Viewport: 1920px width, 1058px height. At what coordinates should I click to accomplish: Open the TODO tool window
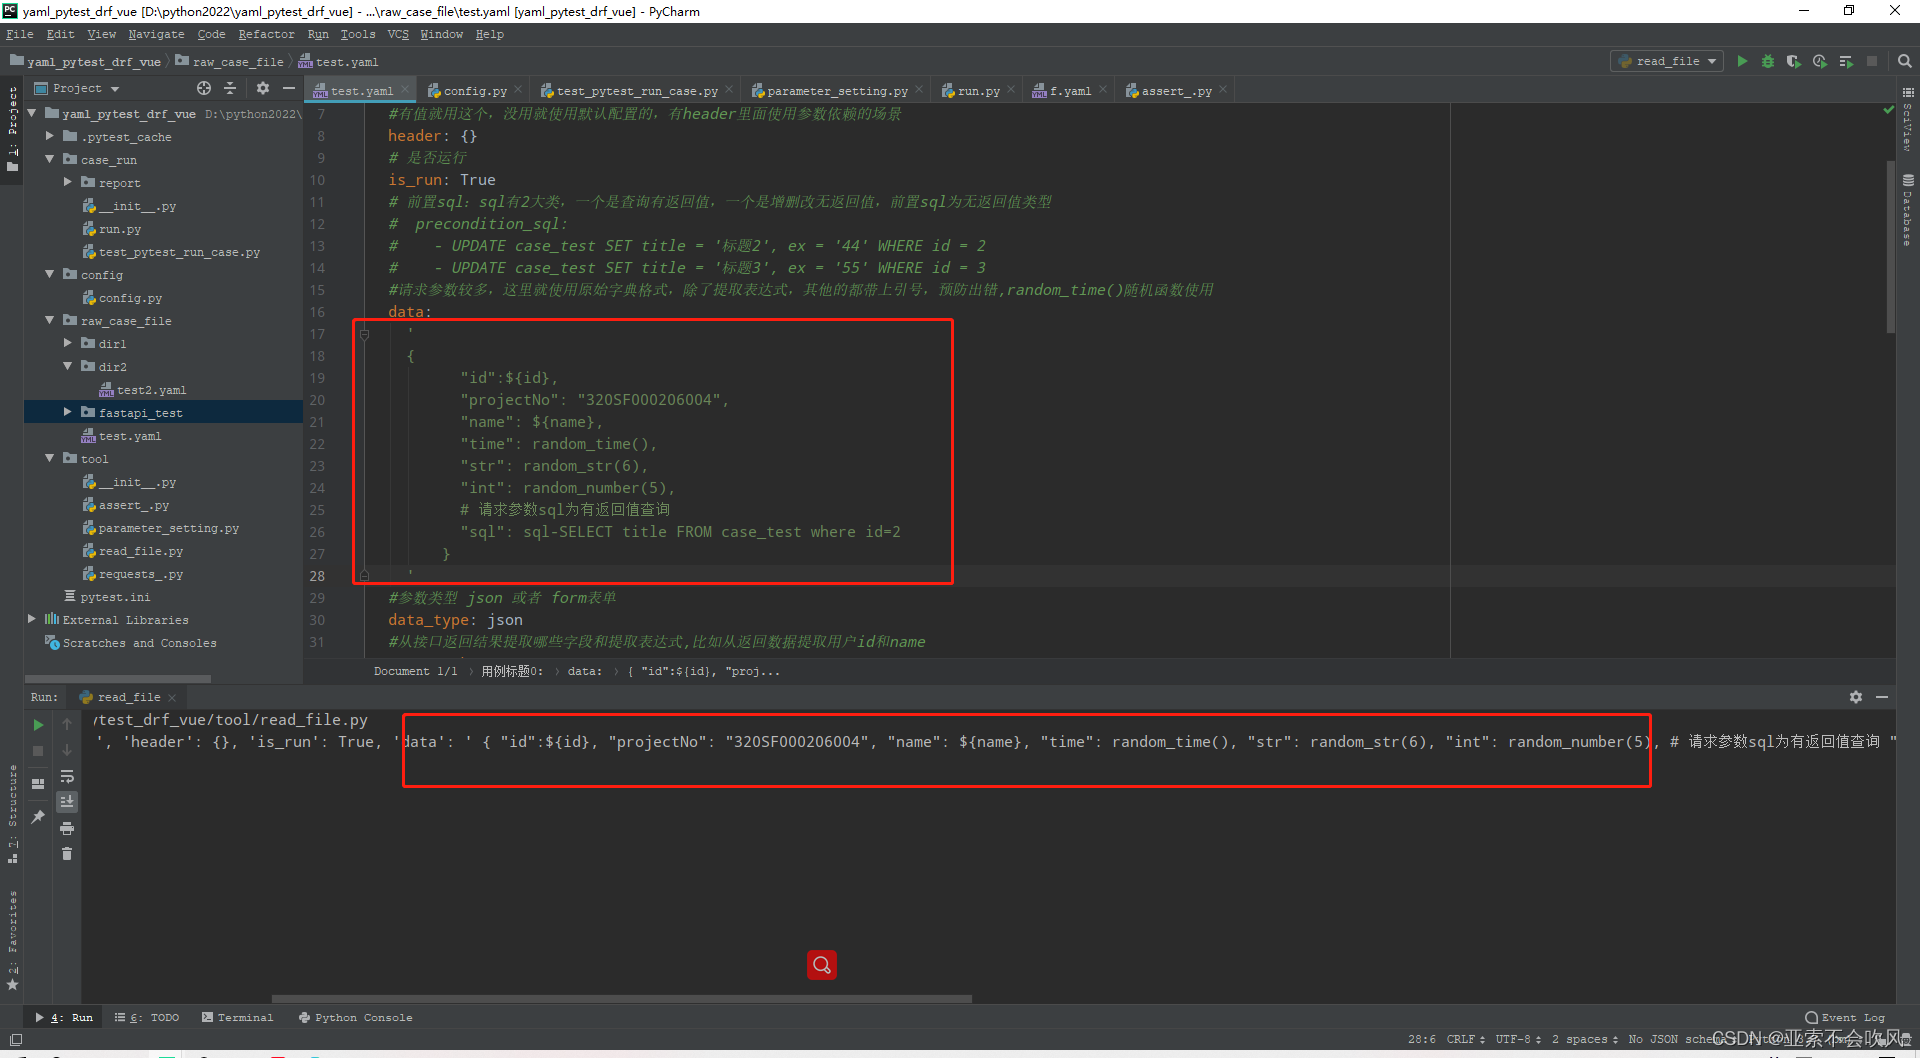click(x=146, y=1018)
